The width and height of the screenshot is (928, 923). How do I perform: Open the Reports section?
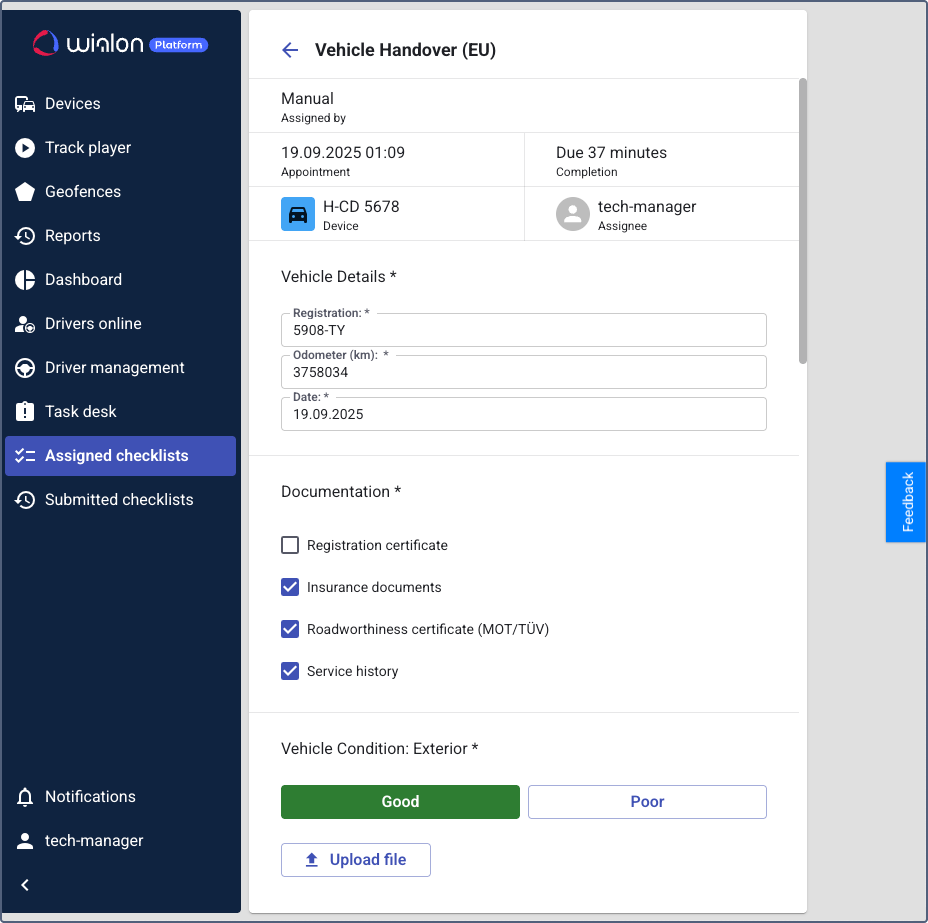(x=72, y=236)
